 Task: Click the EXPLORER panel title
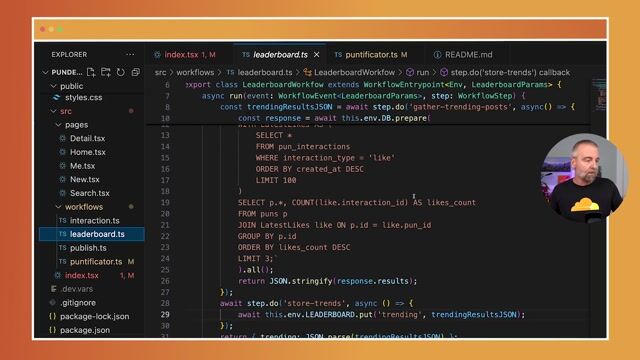(x=69, y=55)
